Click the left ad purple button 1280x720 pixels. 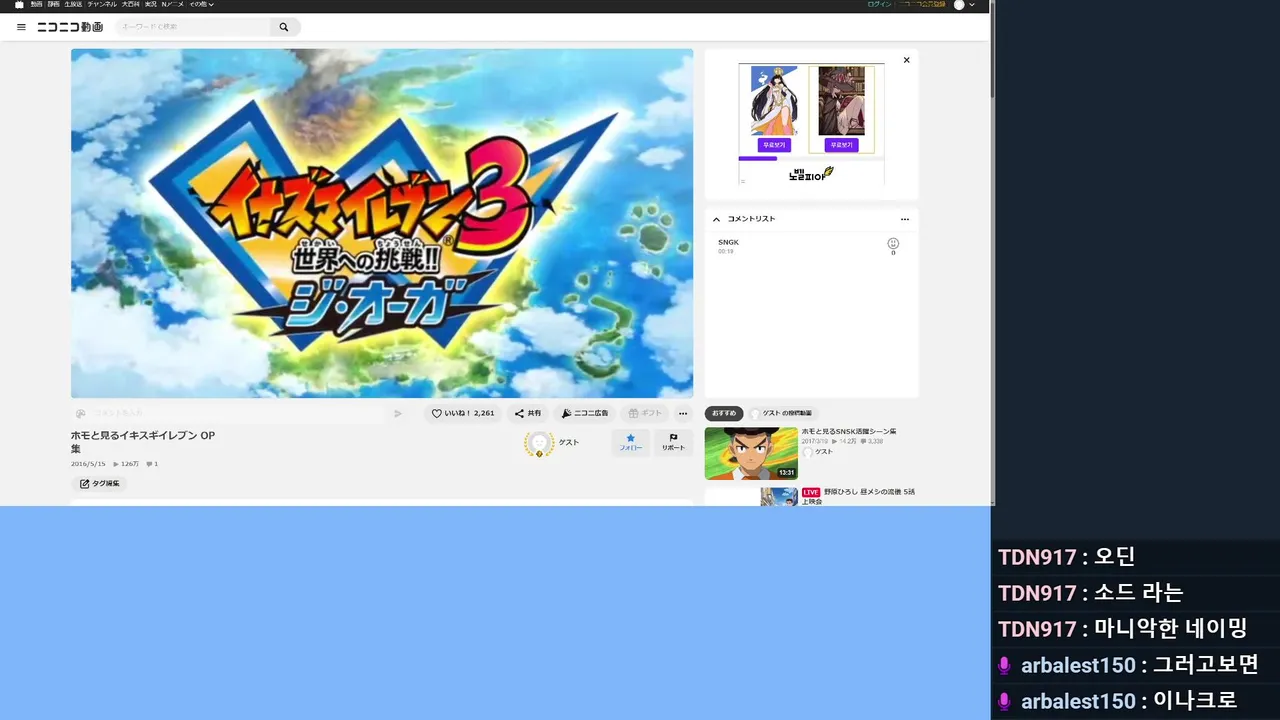click(x=774, y=145)
